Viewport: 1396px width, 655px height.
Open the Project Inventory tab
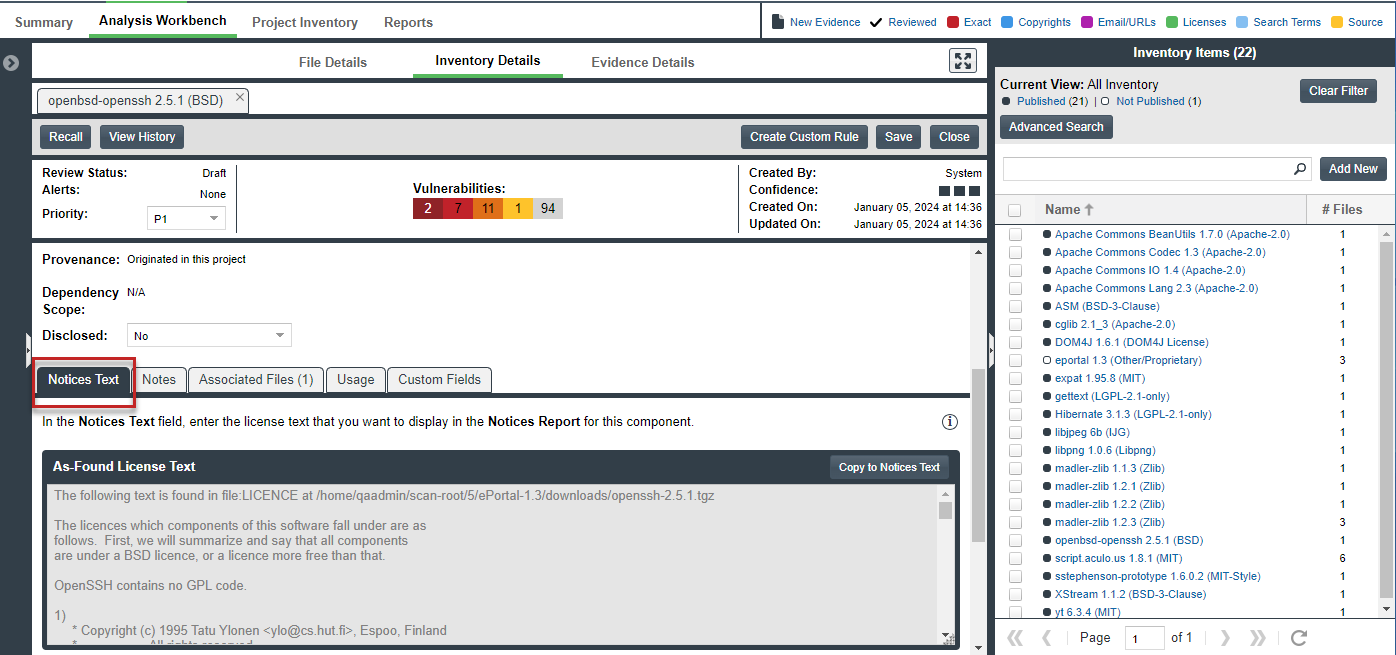point(304,22)
